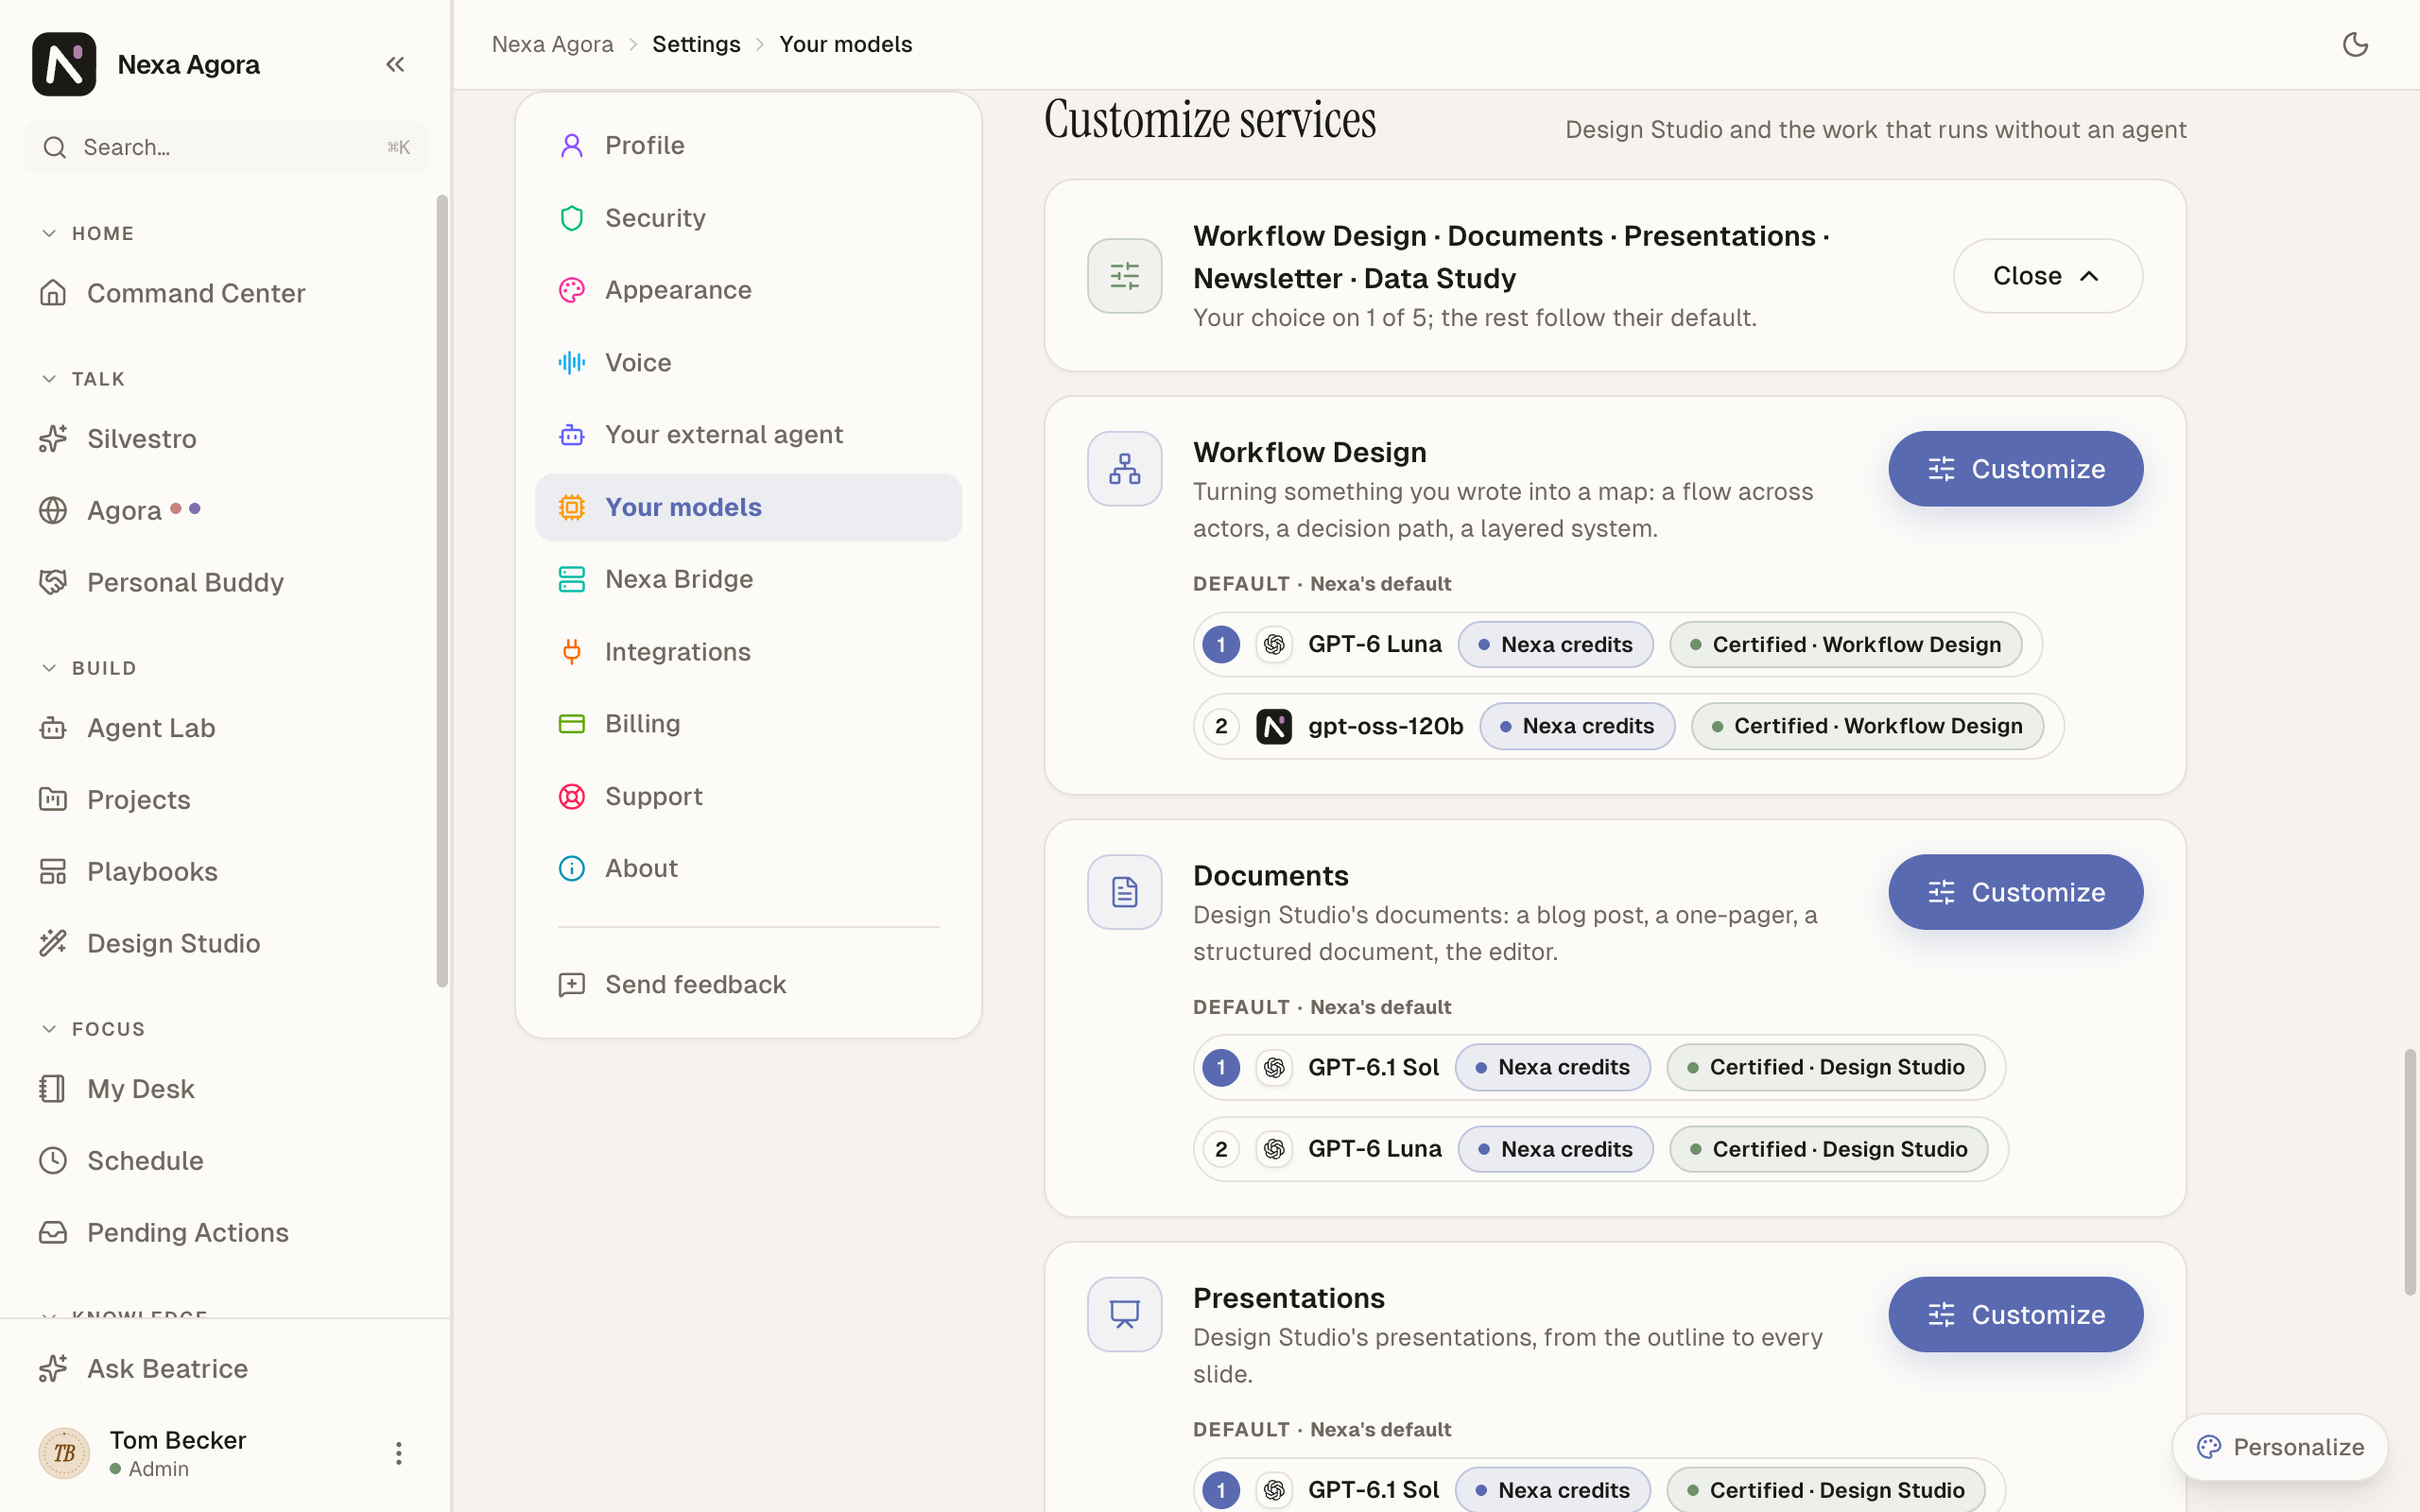This screenshot has height=1512, width=2420.
Task: Click the Presentations service icon
Action: pos(1124,1314)
